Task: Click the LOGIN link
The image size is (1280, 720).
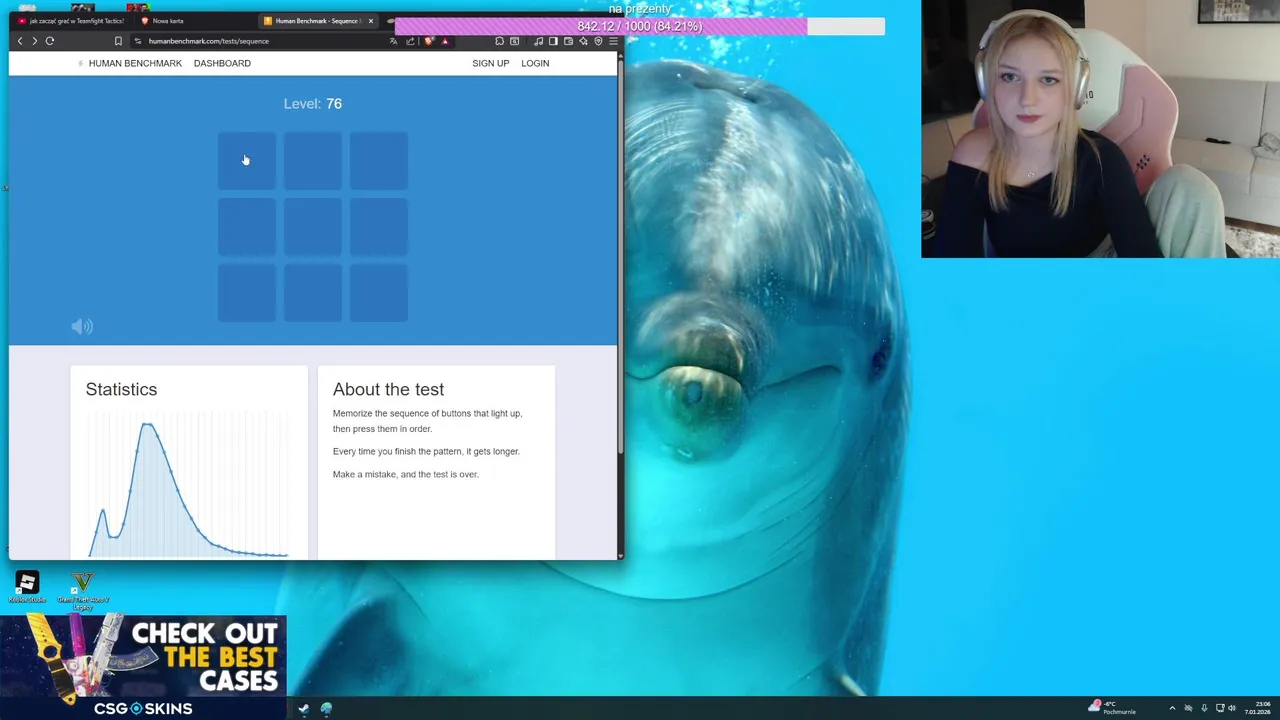Action: click(535, 63)
